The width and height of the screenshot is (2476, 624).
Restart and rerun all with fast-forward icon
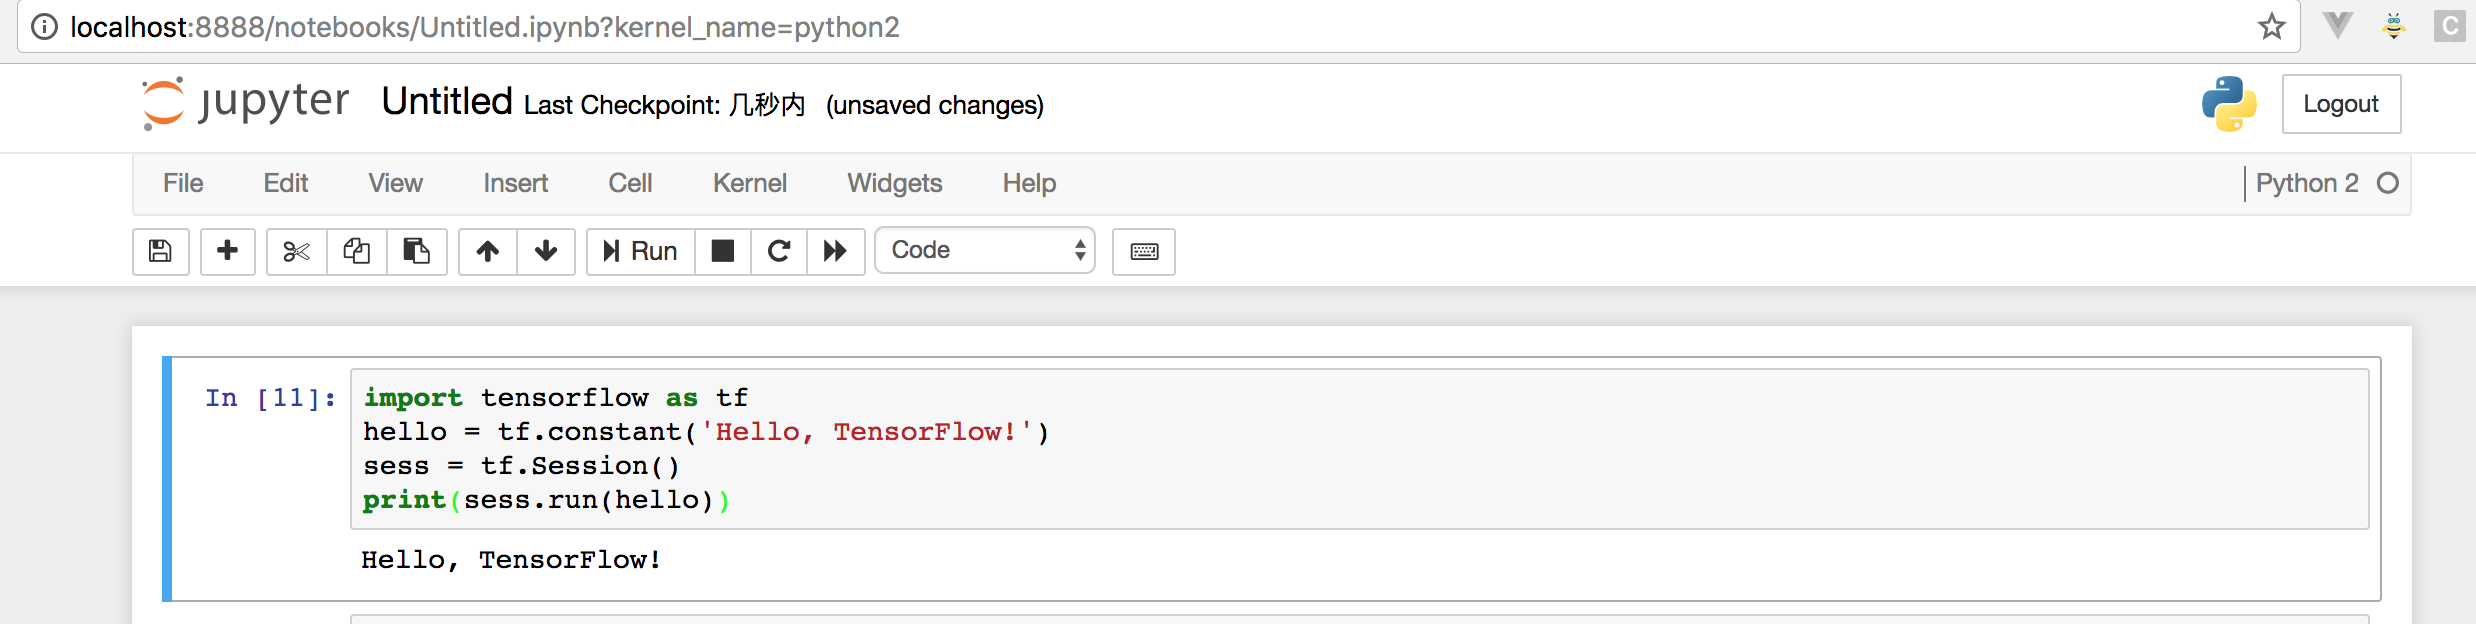pos(835,251)
